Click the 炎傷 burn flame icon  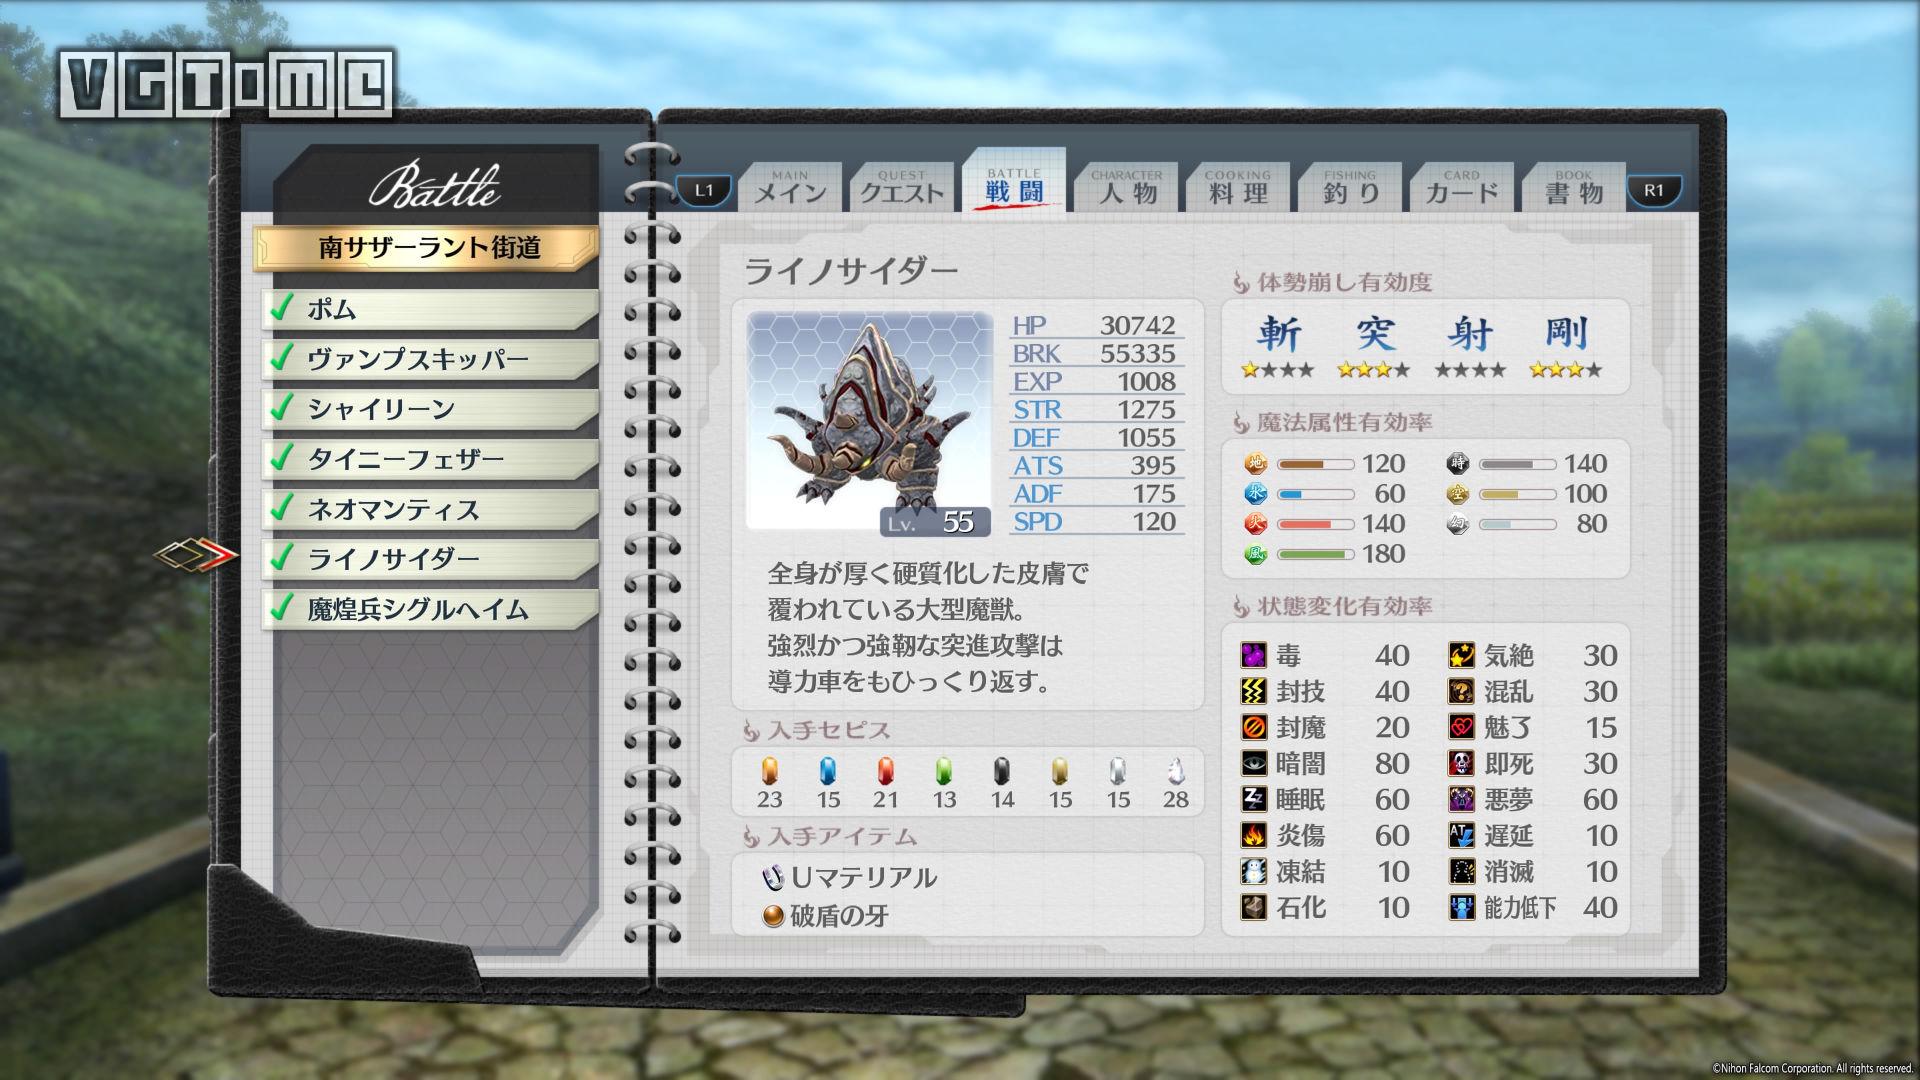pos(1253,836)
